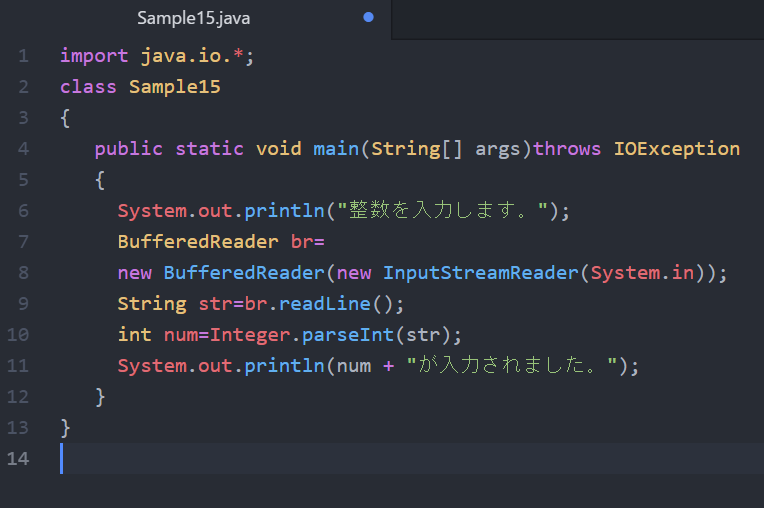This screenshot has height=508, width=764.
Task: Click the closing brace on line 13
Action: pos(66,428)
